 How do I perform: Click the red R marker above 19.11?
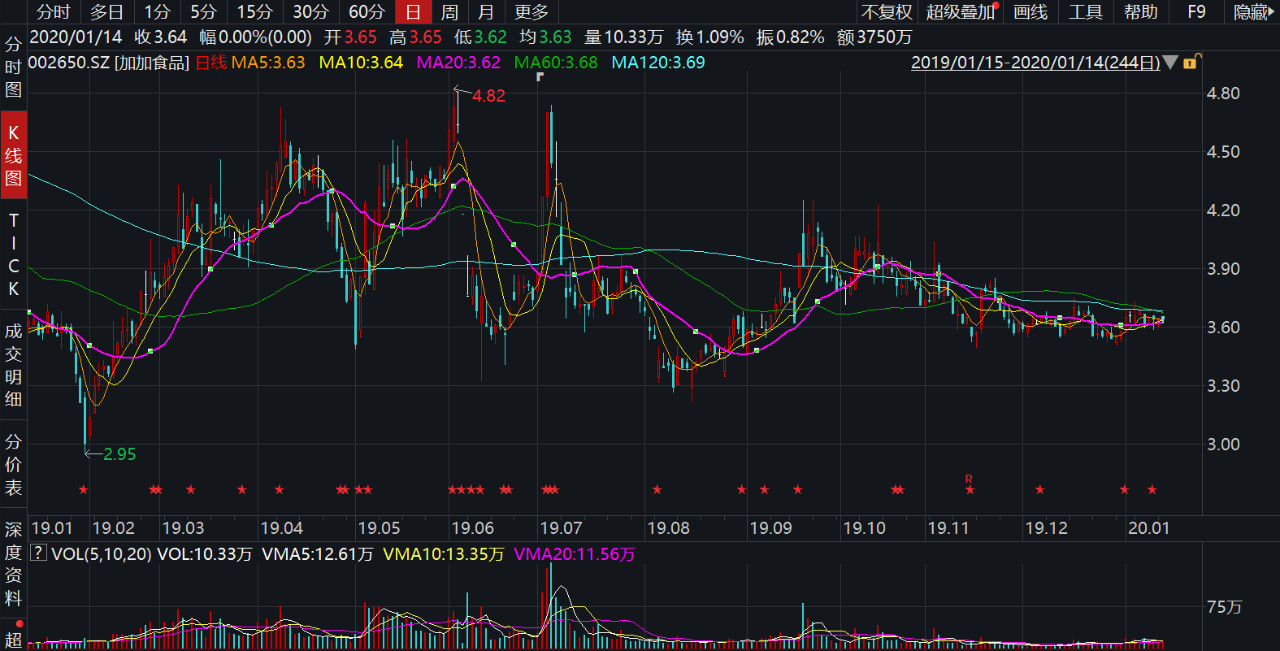click(x=969, y=479)
